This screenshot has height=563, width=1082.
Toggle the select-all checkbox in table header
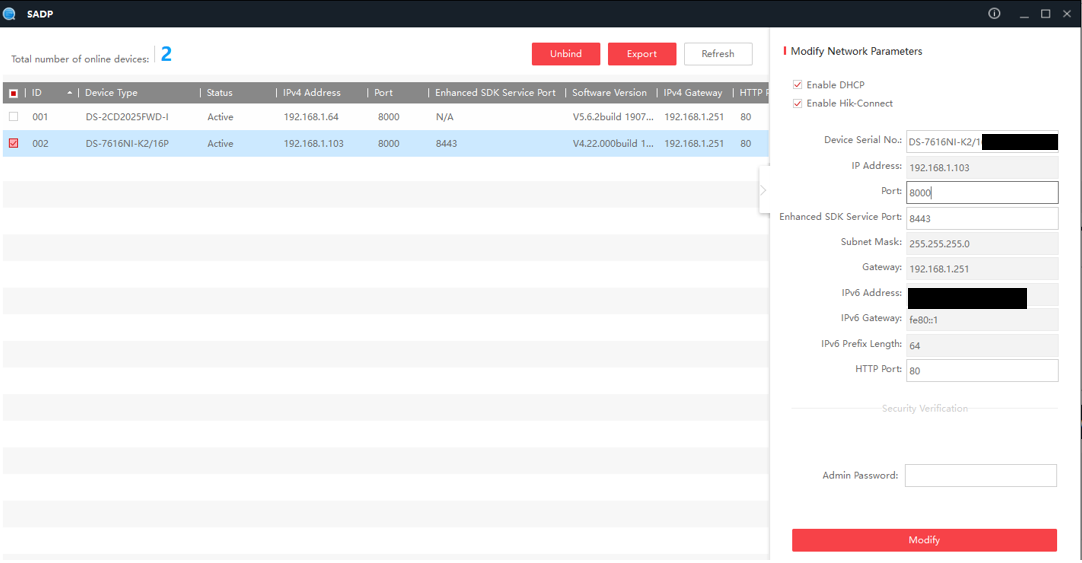point(13,93)
